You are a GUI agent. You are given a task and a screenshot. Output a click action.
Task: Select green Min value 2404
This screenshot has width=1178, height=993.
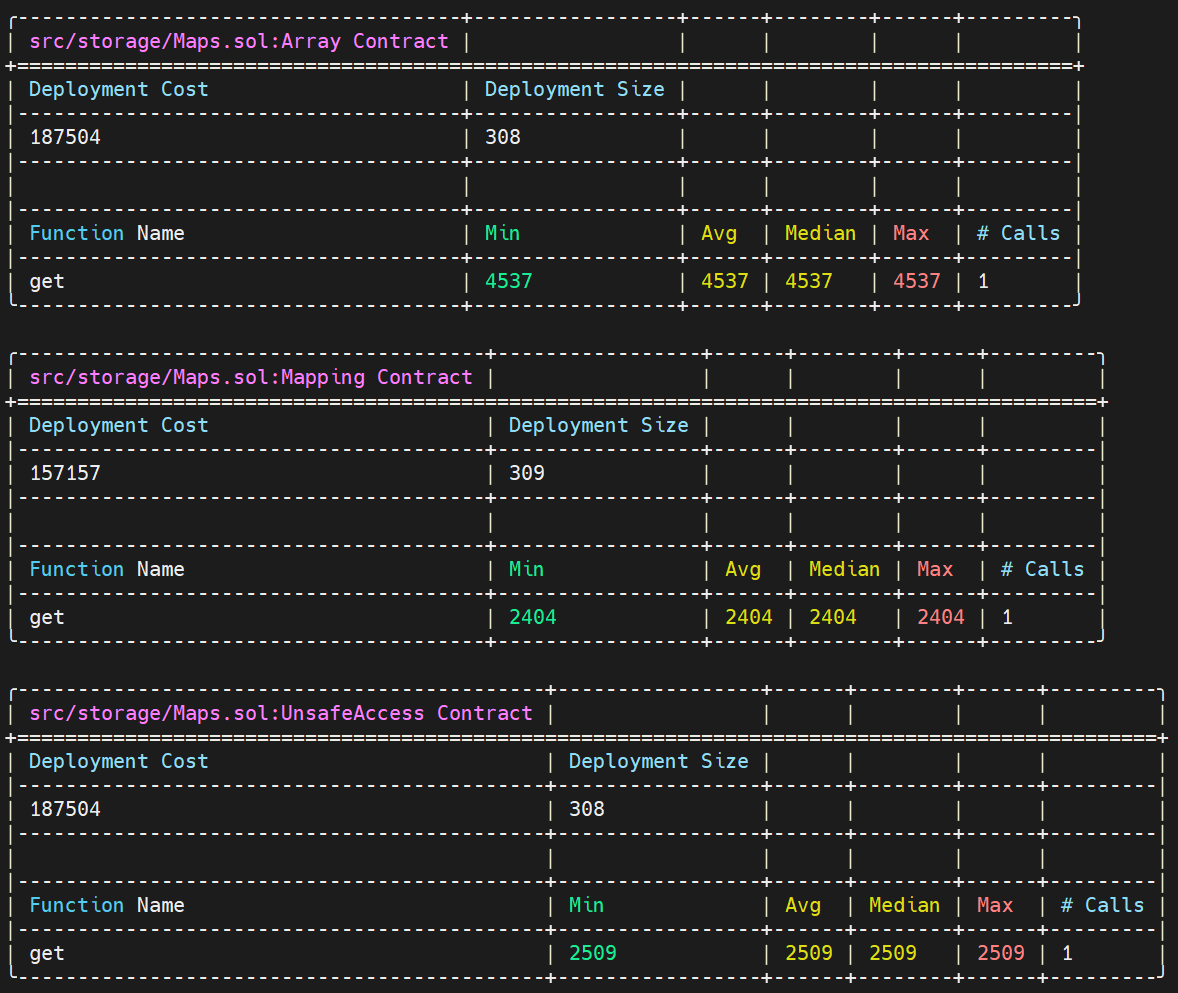point(533,617)
